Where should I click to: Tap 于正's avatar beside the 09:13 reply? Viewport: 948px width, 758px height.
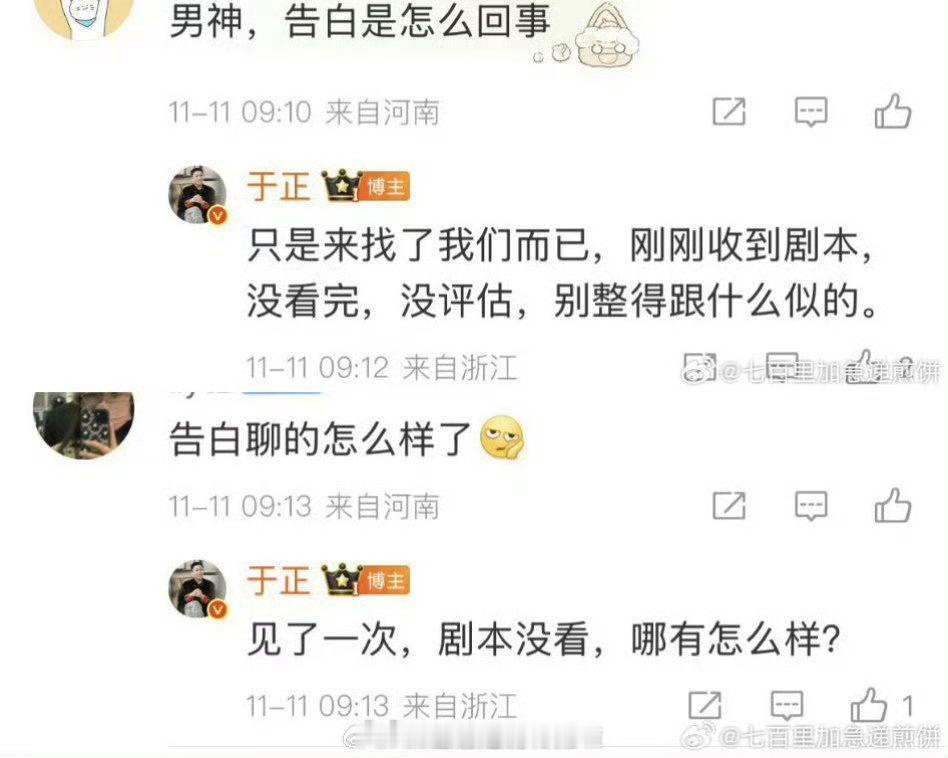(x=198, y=589)
